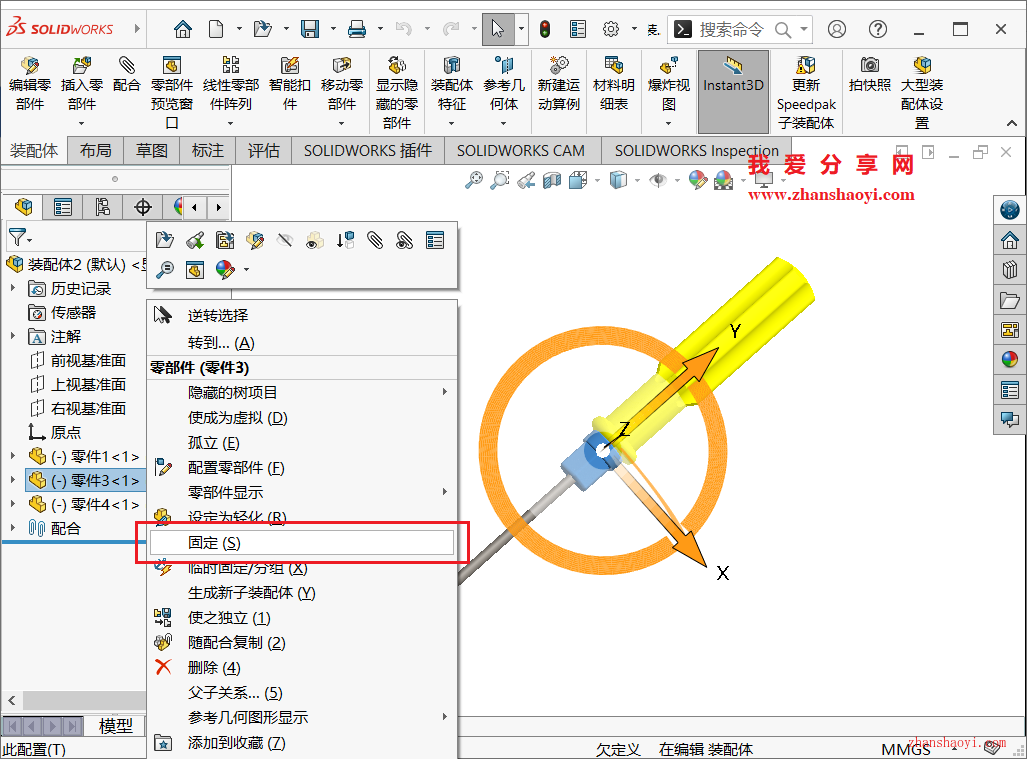This screenshot has width=1027, height=759.
Task: Click the user account login icon
Action: [x=836, y=29]
